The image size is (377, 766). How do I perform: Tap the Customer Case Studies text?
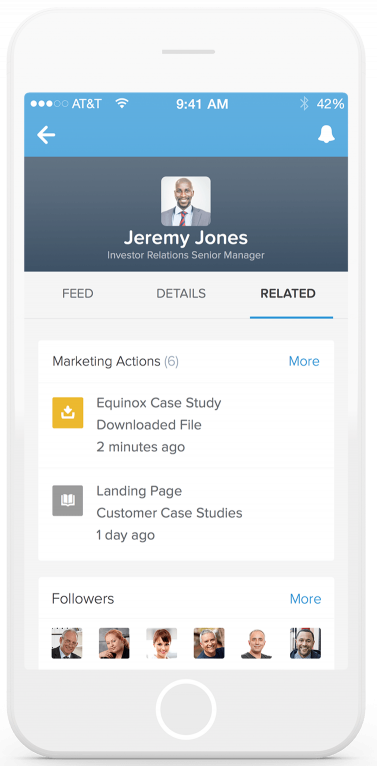click(169, 513)
